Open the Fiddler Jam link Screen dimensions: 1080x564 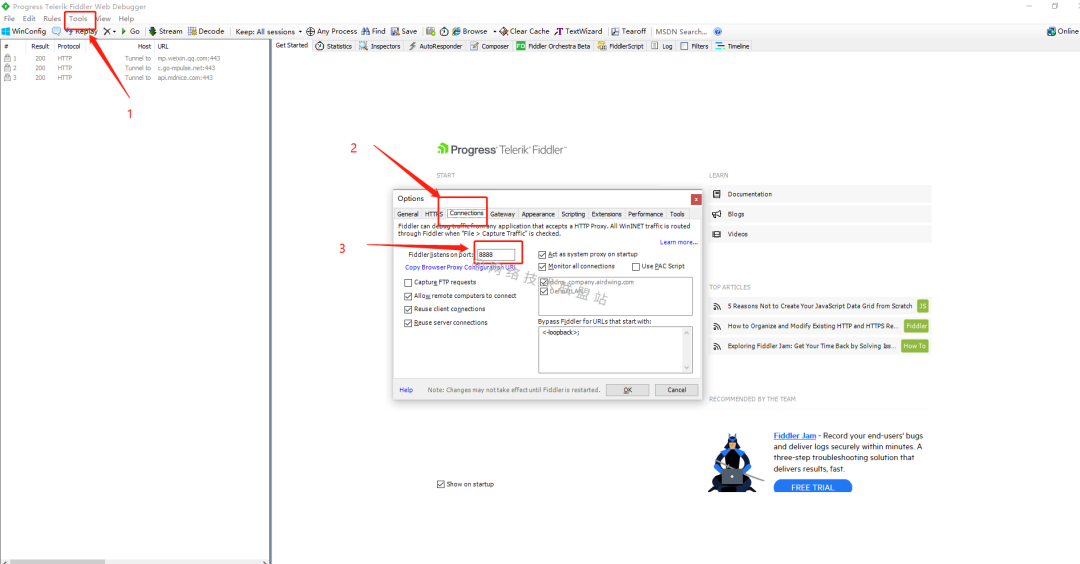click(794, 436)
